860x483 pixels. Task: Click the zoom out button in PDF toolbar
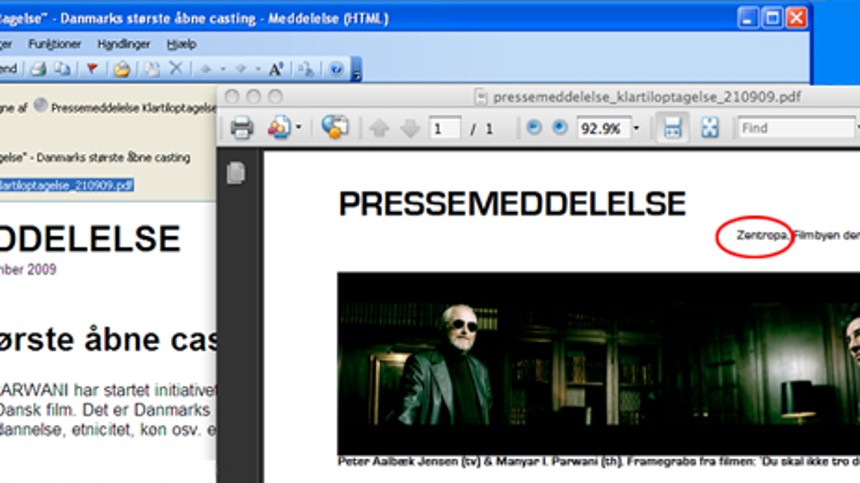click(x=533, y=128)
